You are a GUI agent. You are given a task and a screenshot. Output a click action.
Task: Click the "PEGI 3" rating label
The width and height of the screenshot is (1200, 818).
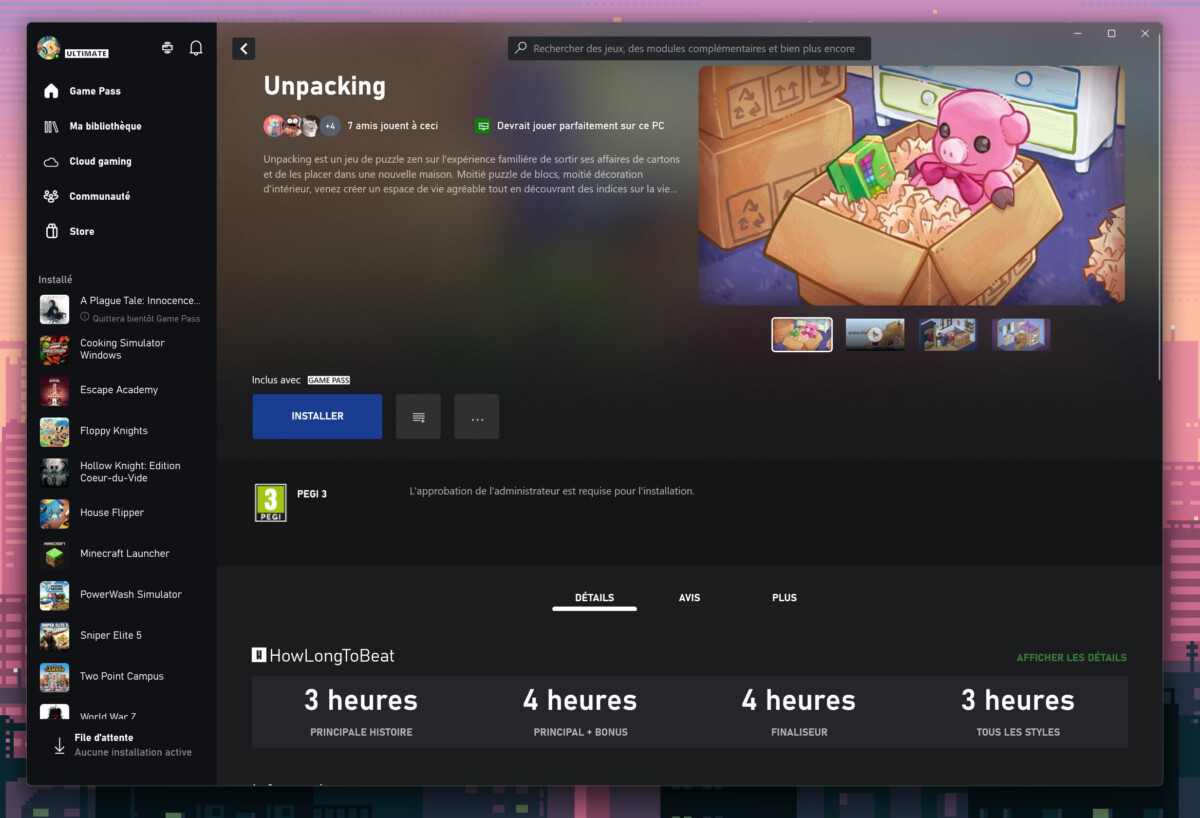(312, 494)
